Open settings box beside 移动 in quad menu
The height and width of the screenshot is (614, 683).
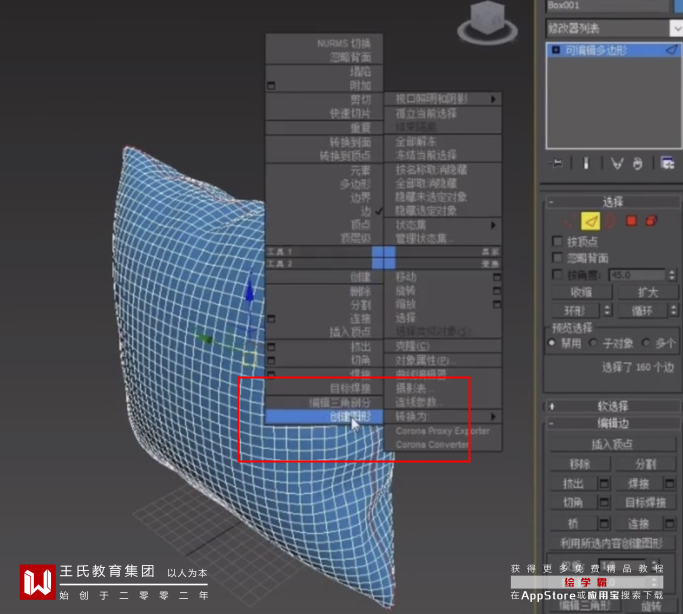click(497, 277)
